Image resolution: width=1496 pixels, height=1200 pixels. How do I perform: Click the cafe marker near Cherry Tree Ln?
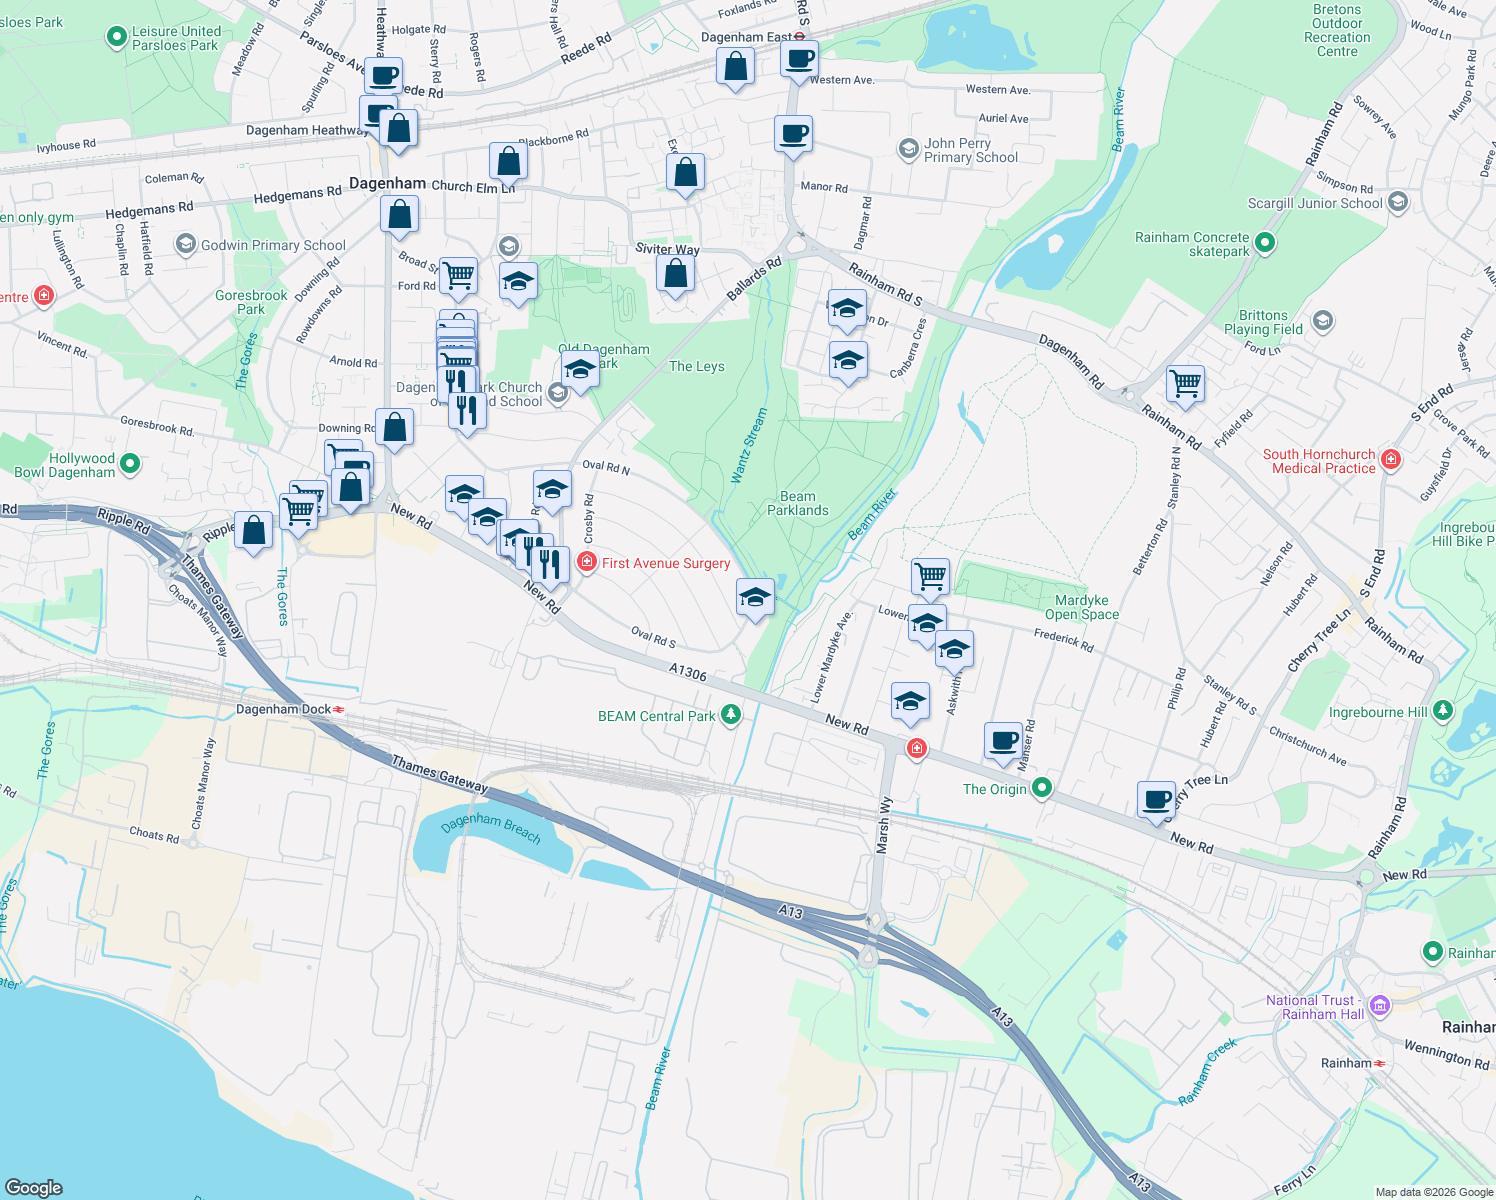[x=1156, y=801]
